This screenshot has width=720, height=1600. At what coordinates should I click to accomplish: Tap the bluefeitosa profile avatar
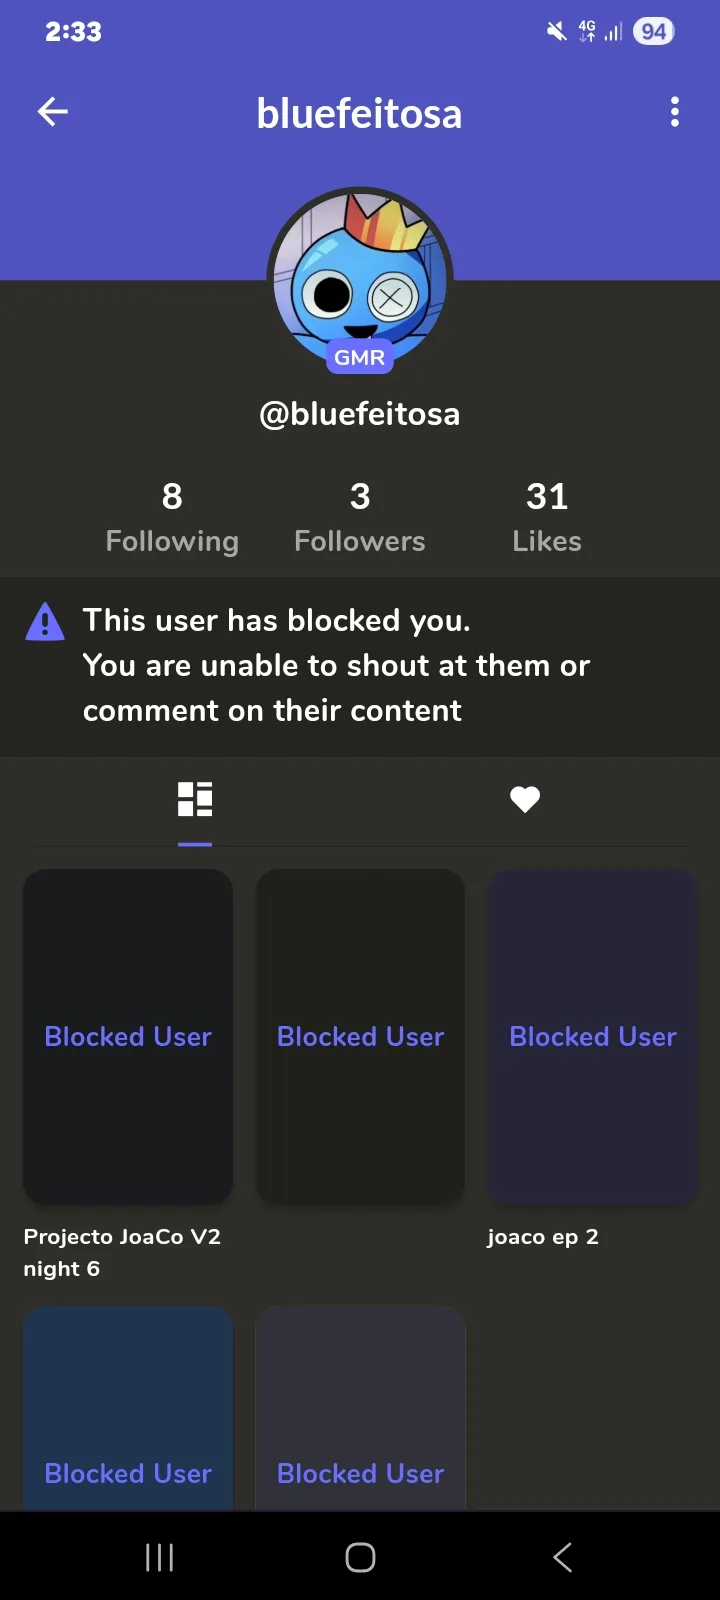(x=360, y=275)
